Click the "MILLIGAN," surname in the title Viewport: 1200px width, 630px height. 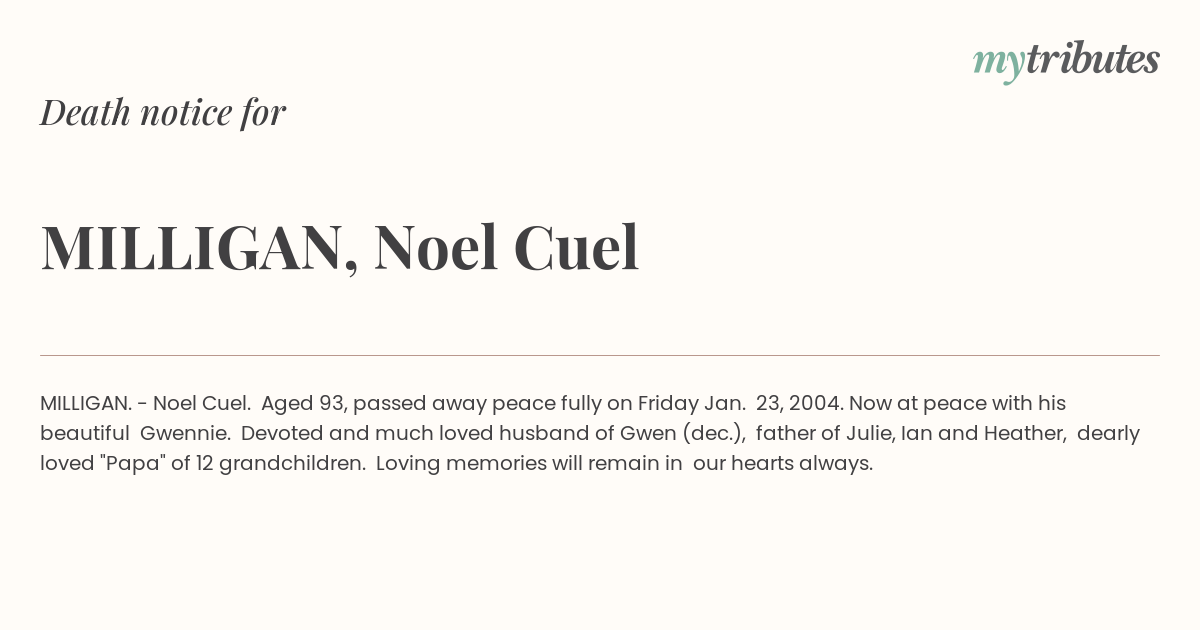[x=200, y=247]
